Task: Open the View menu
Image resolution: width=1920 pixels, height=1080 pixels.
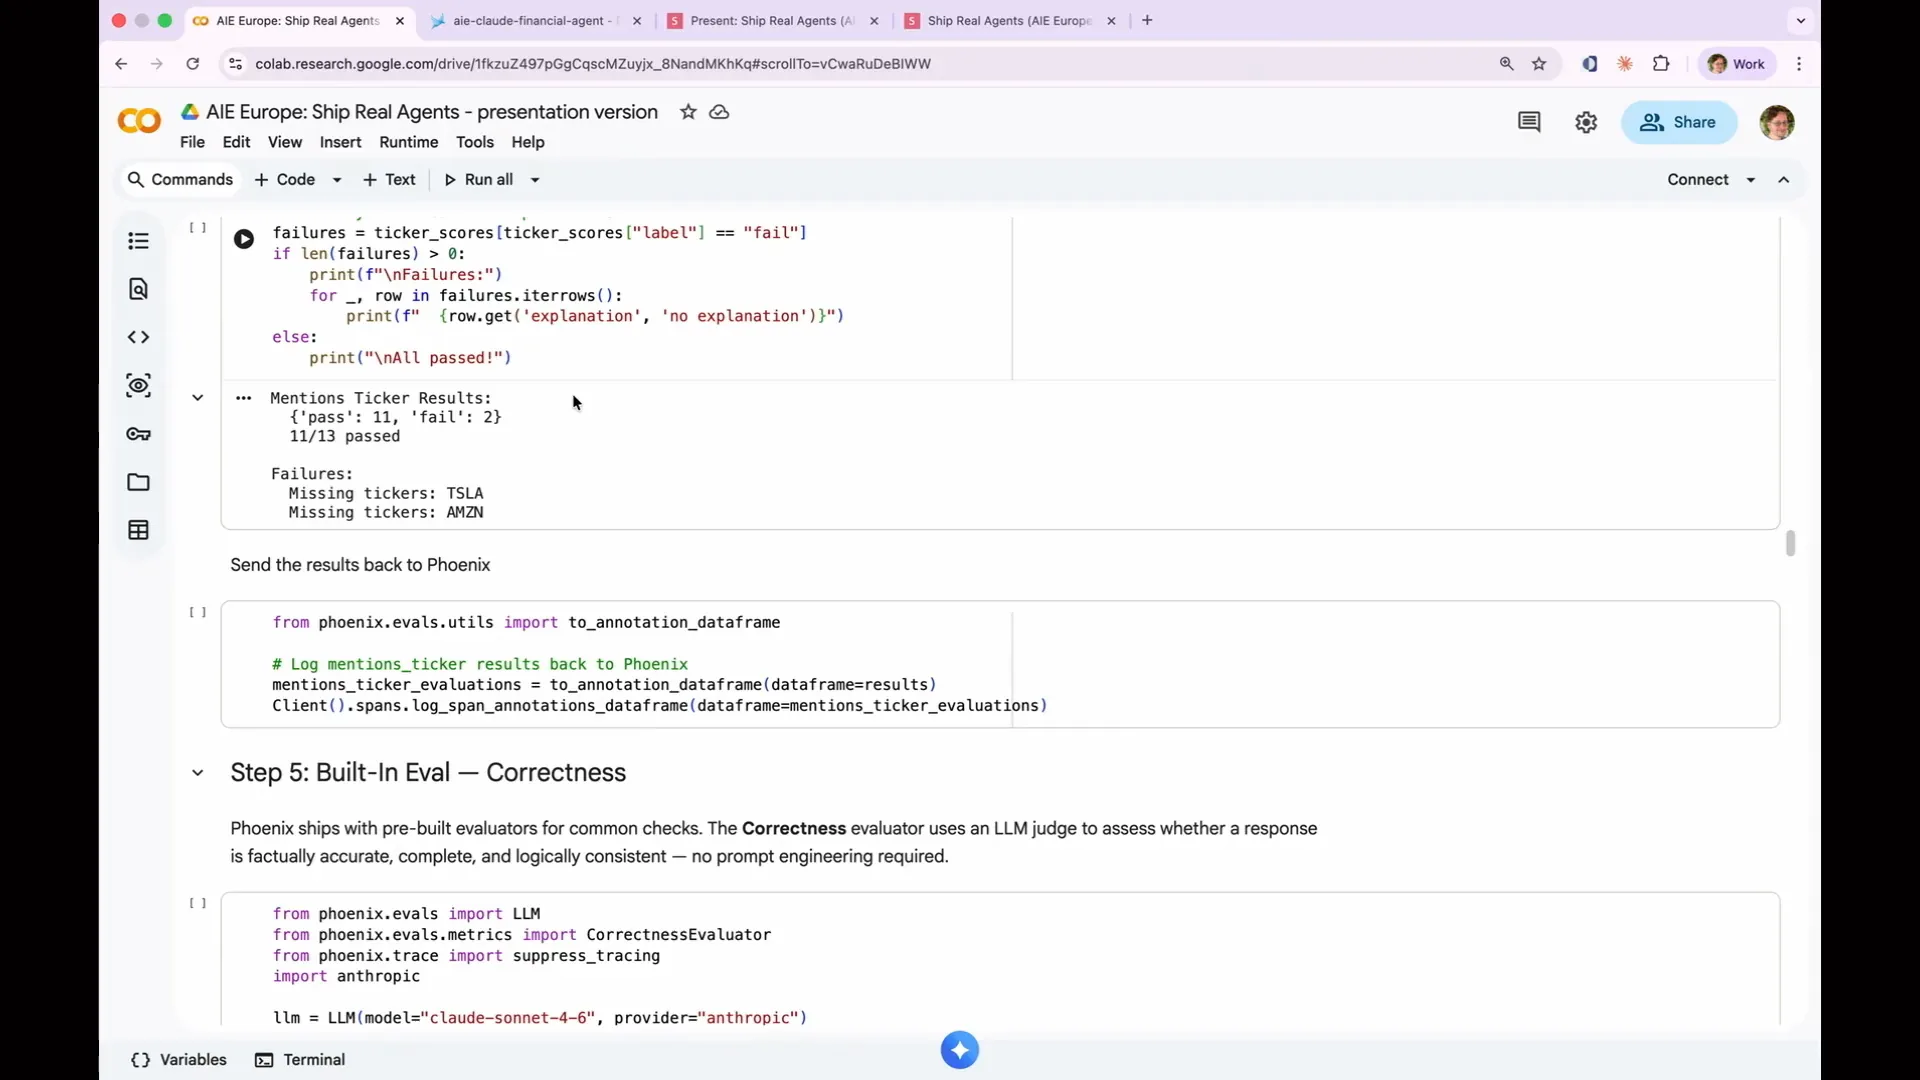Action: pos(285,142)
